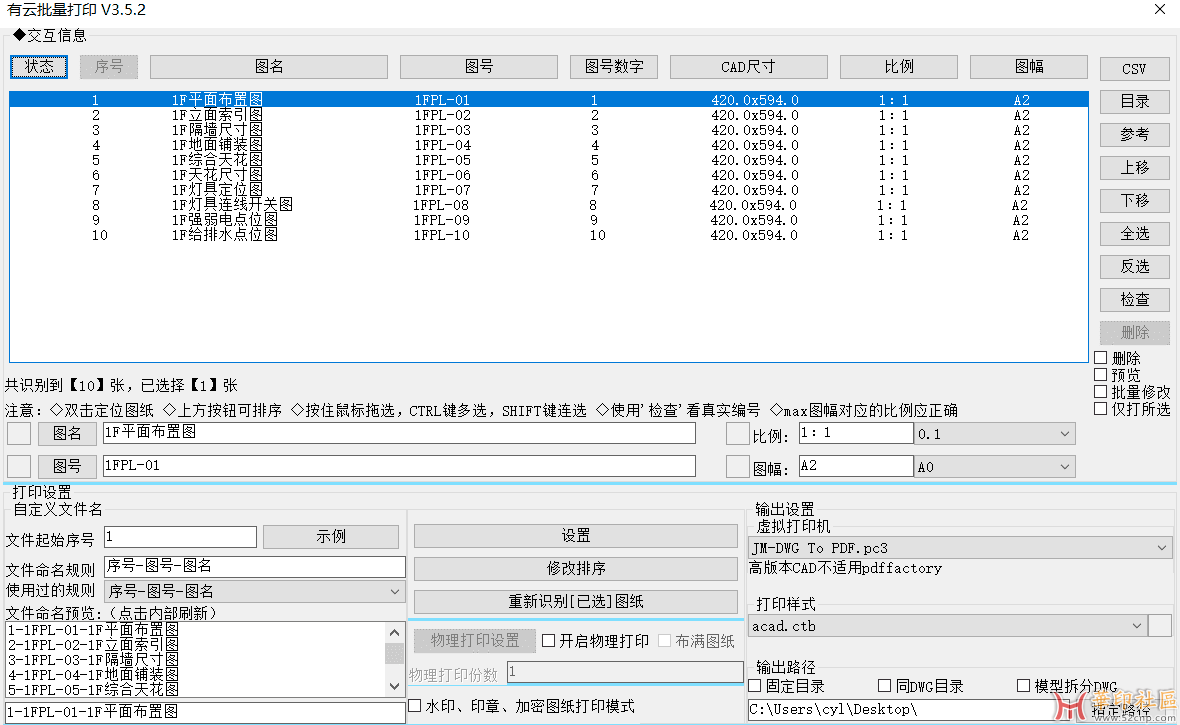Viewport: 1180px width, 725px height.
Task: Click the 比例 input field showing 1:1
Action: (856, 433)
